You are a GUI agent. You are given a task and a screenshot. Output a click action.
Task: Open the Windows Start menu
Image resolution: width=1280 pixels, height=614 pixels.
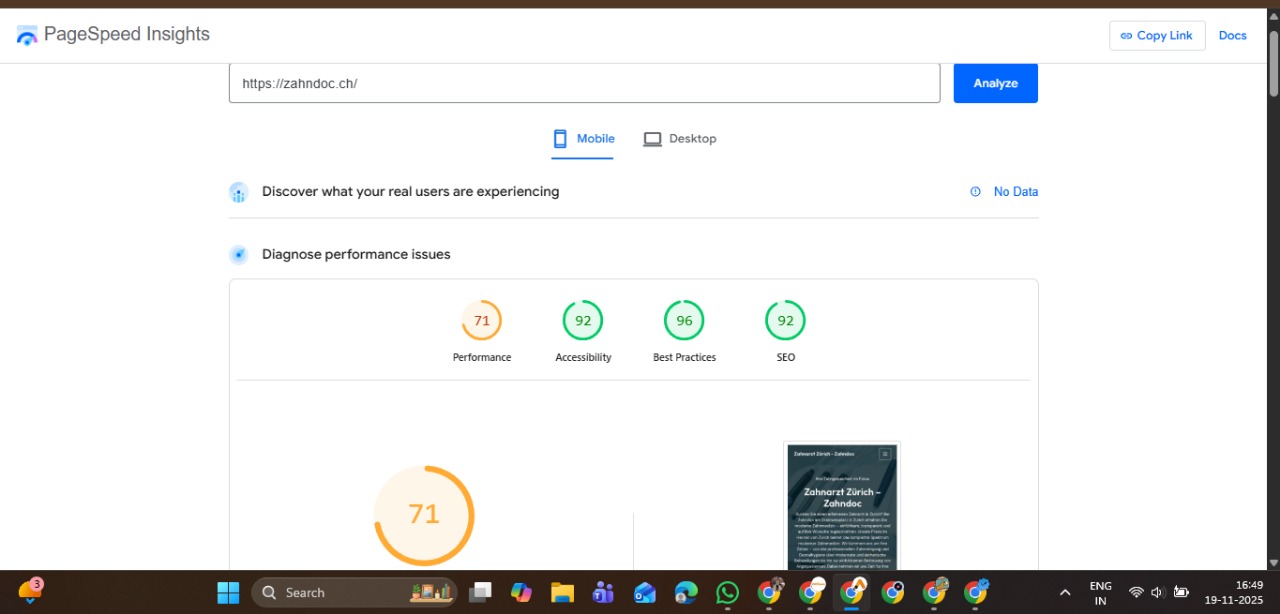pos(229,592)
